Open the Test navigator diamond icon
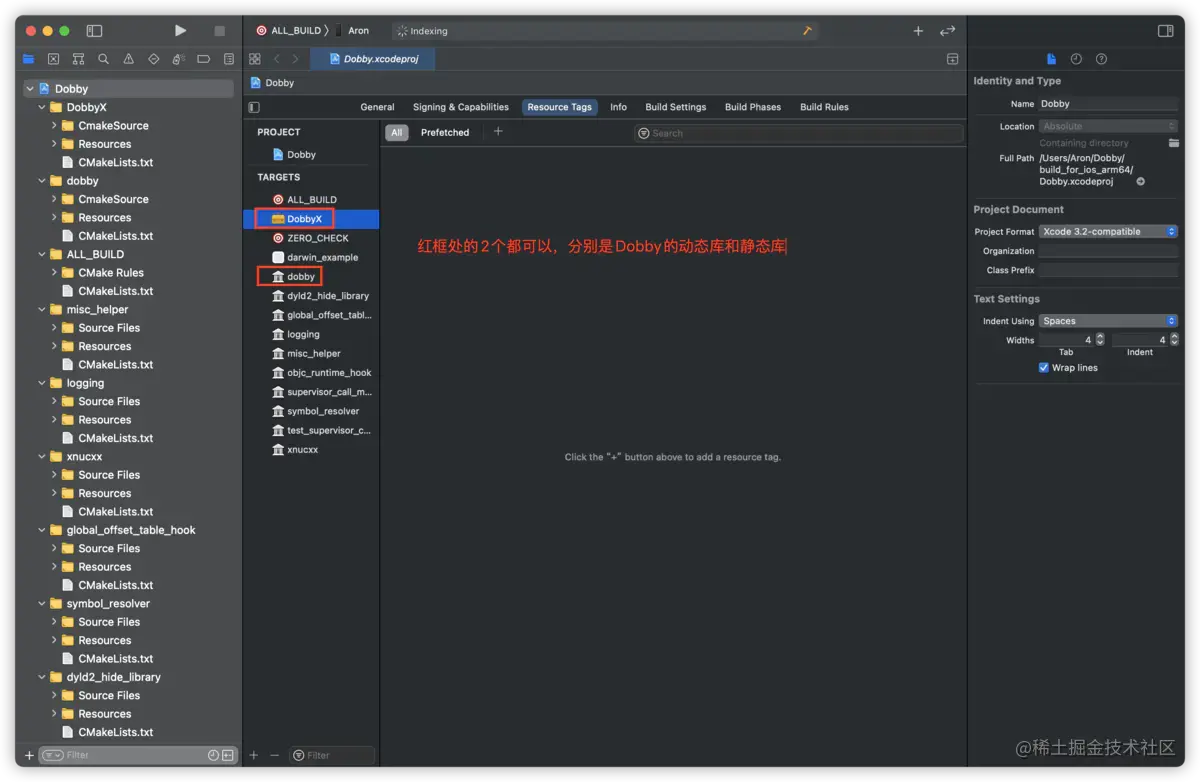 [x=153, y=59]
